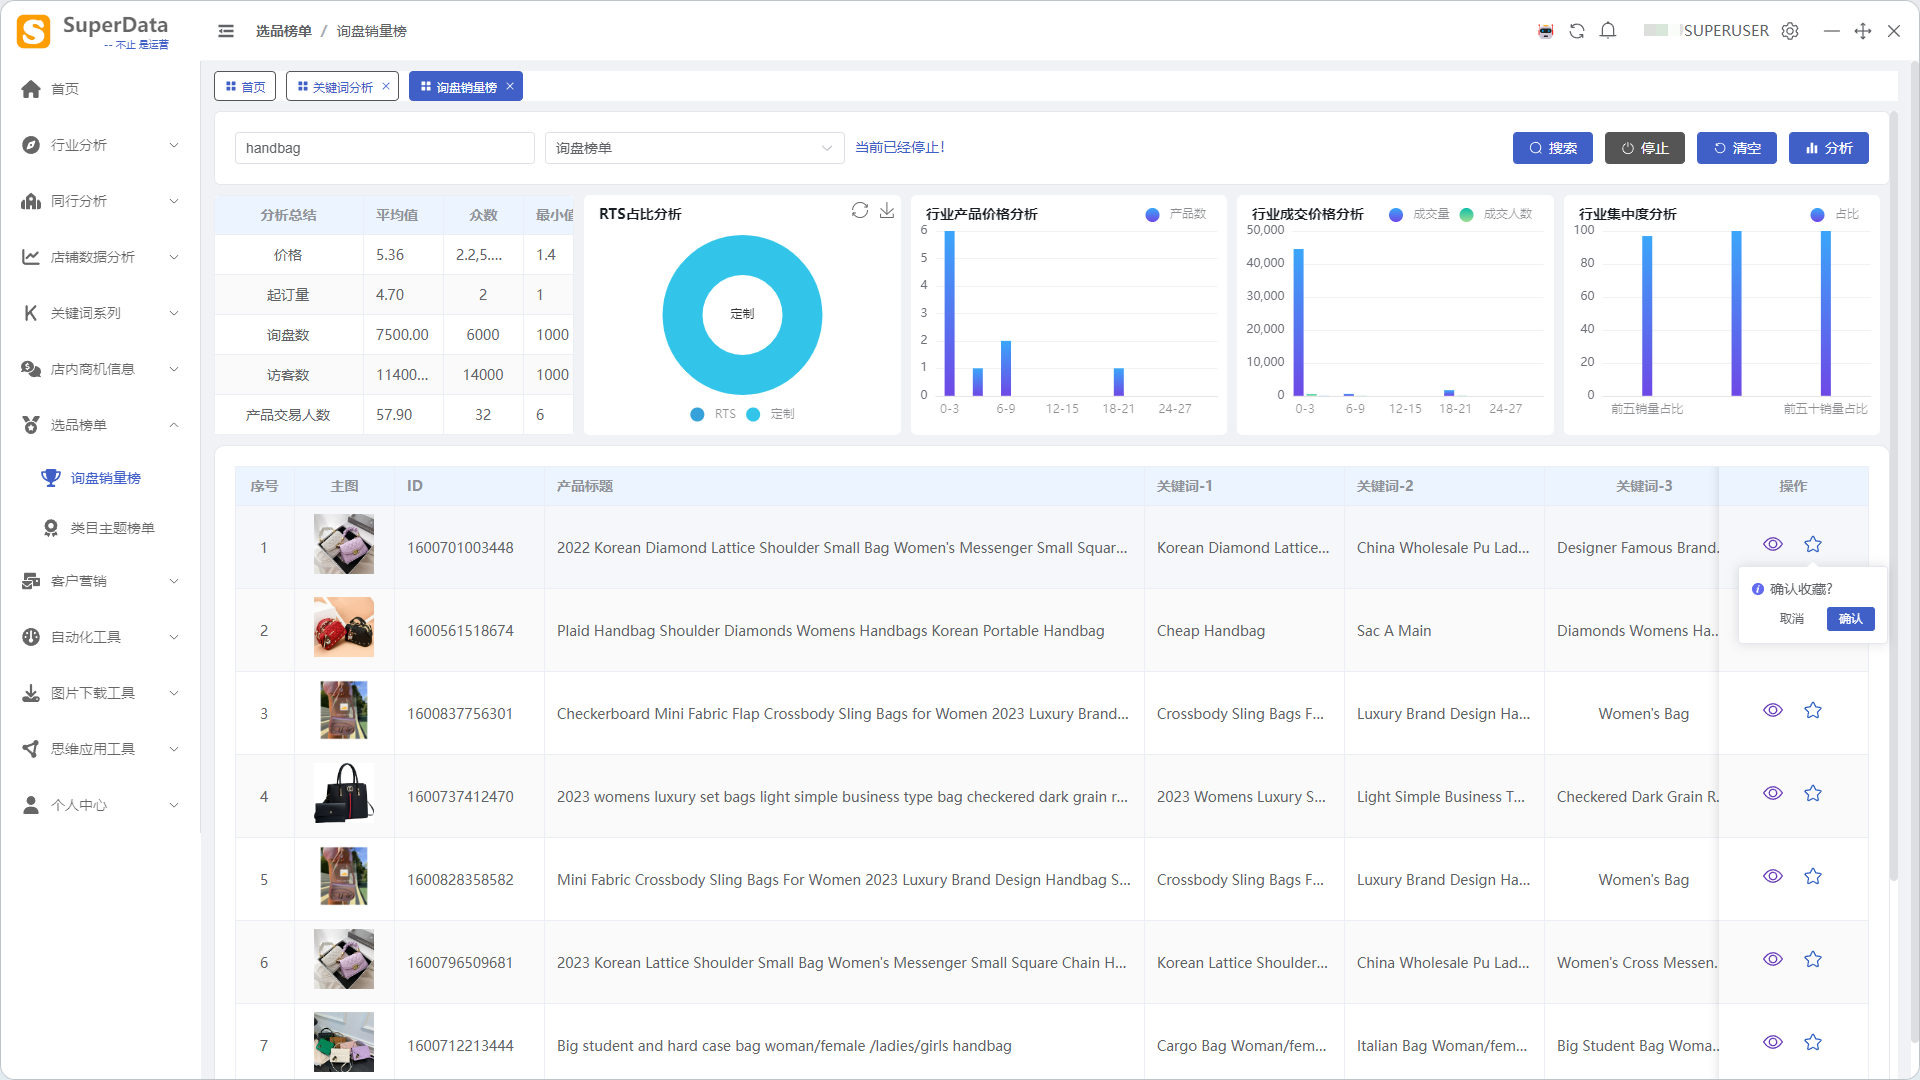Open the 询盘榜单 dropdown selector
This screenshot has height=1080, width=1920.
tap(694, 148)
